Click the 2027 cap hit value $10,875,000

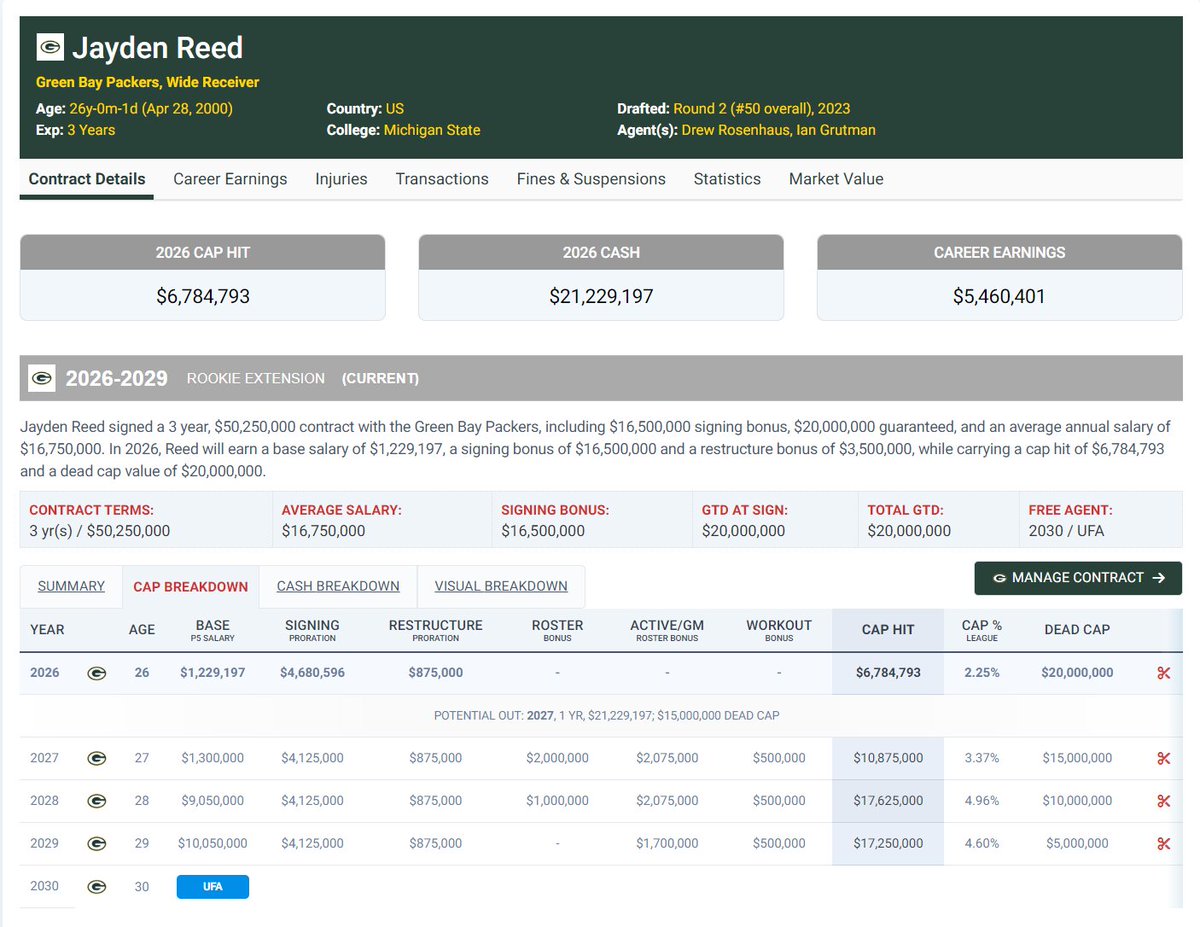[888, 758]
